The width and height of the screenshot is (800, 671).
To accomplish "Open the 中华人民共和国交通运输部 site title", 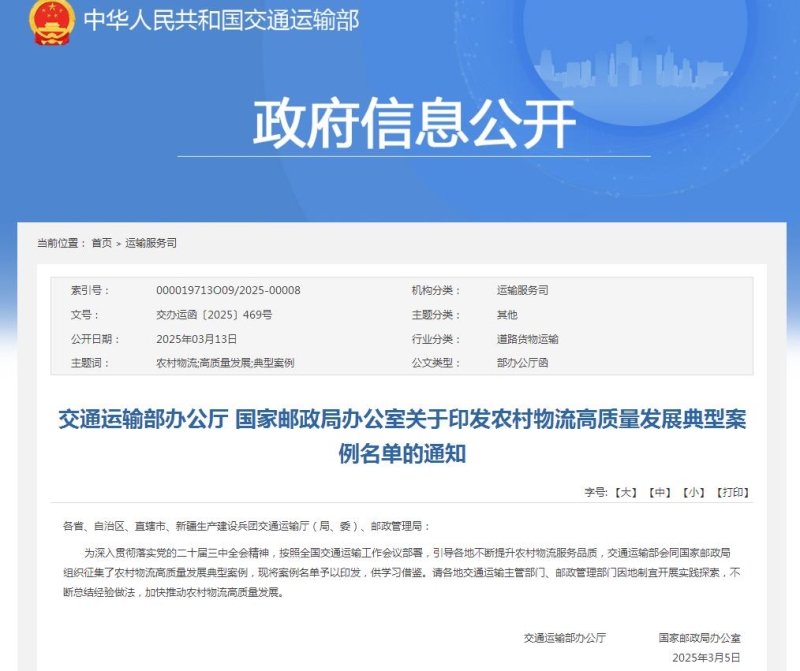I will point(220,20).
